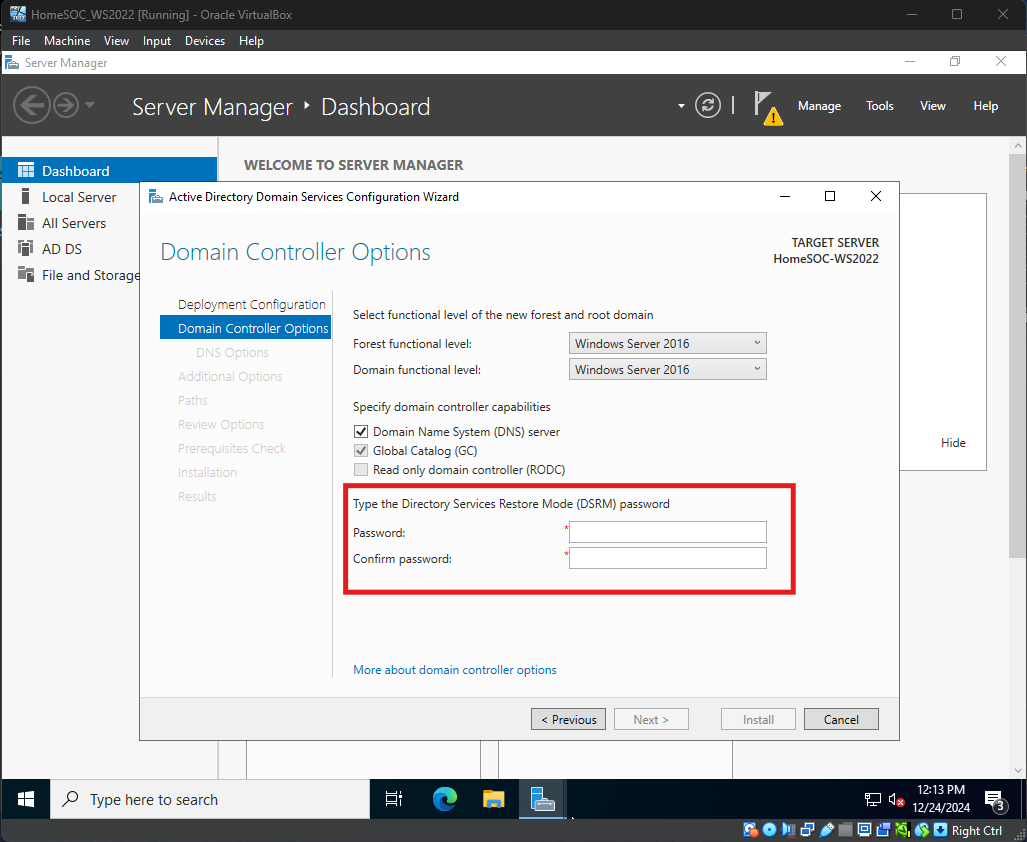This screenshot has height=842, width=1027.
Task: Open the notifications flag with warning
Action: tap(767, 106)
